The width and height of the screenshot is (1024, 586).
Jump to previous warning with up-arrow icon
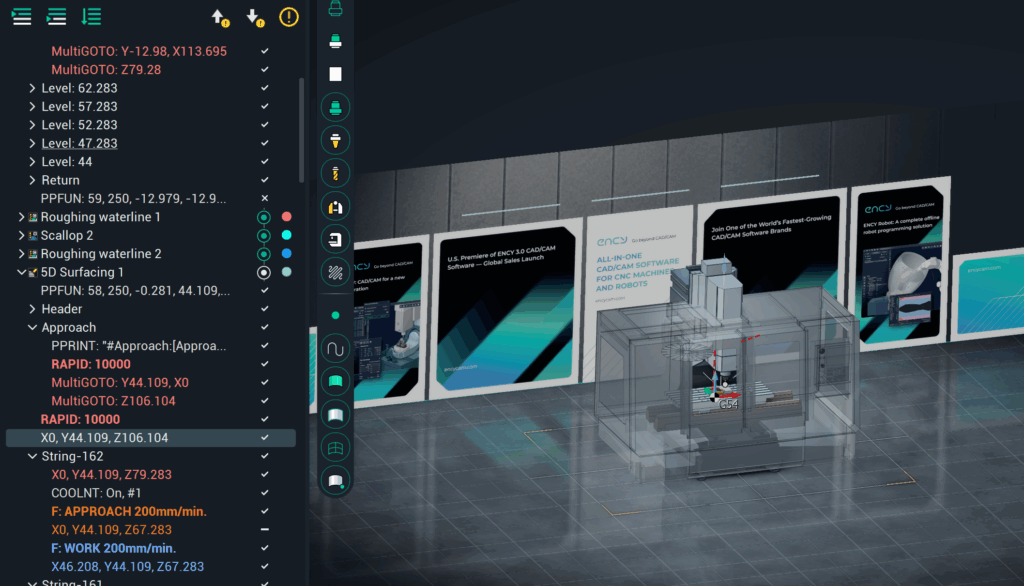click(220, 18)
